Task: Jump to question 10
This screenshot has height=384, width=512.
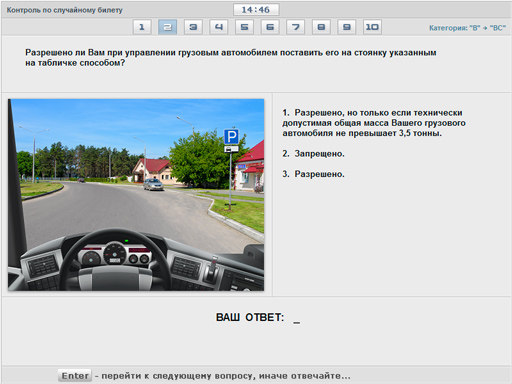Action: (372, 27)
